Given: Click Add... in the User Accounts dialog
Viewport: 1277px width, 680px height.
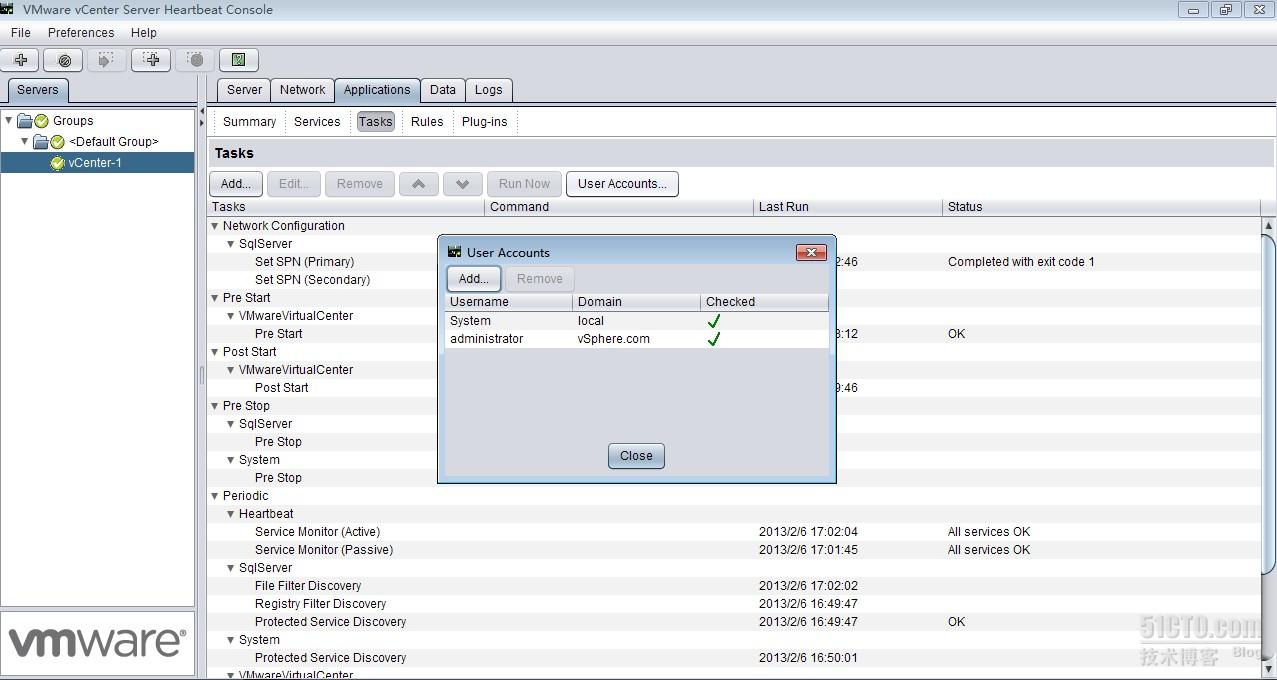Looking at the screenshot, I should tap(474, 279).
